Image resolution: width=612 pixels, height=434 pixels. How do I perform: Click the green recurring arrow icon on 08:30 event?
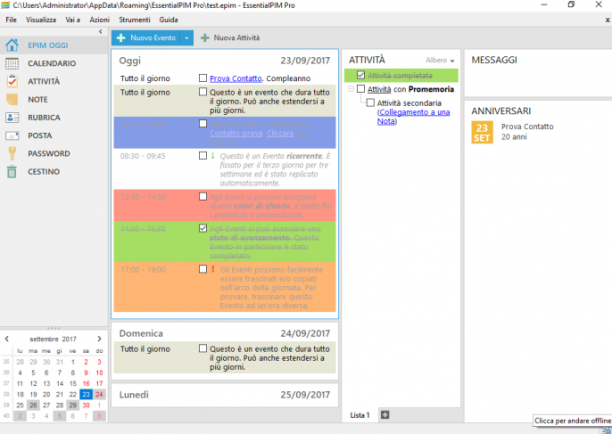point(213,156)
